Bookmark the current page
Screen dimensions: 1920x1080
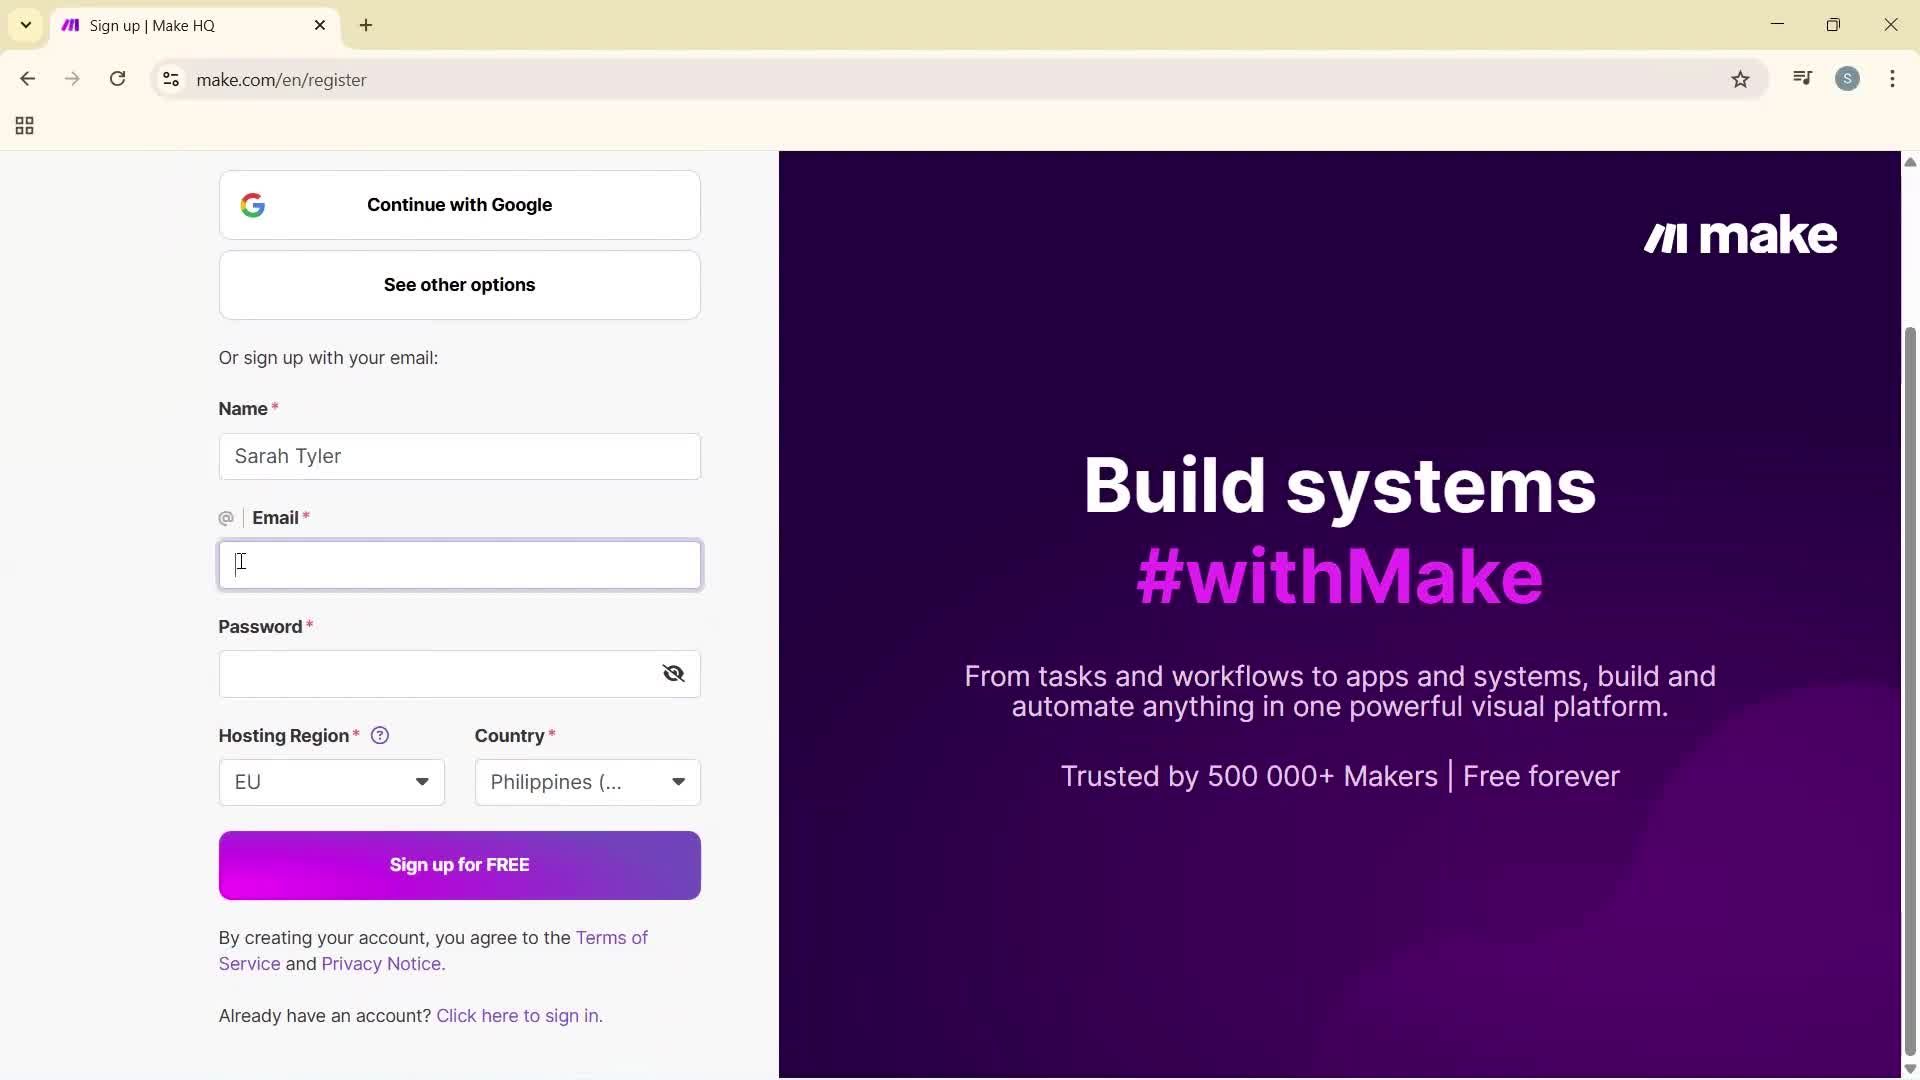point(1740,79)
